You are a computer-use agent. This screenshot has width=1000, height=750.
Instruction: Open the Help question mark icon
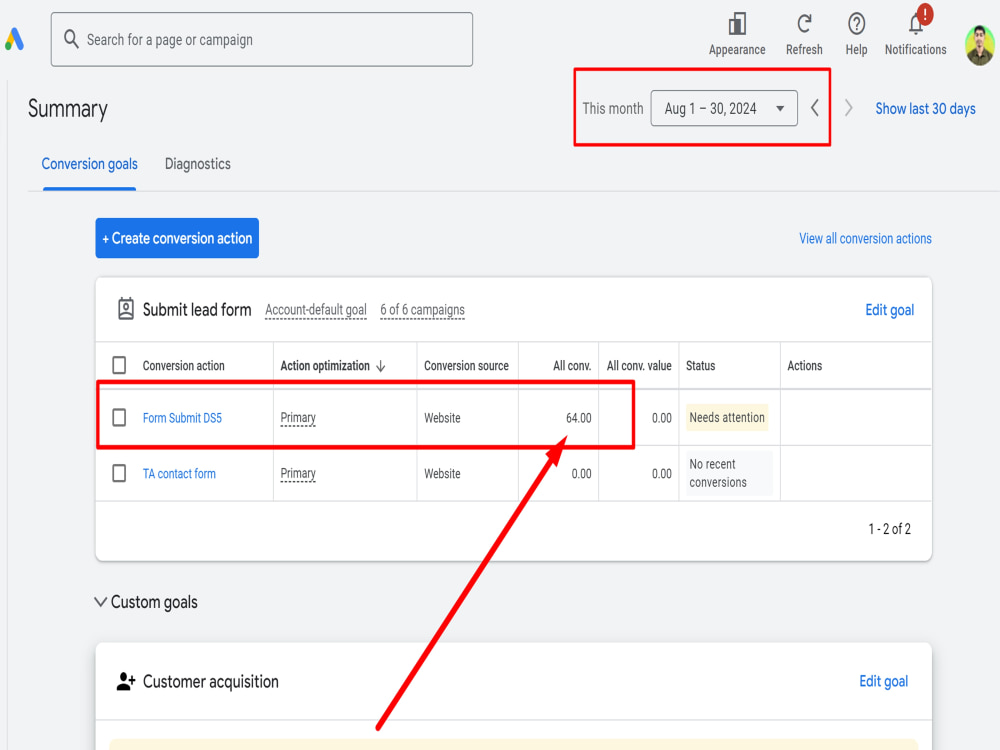click(857, 24)
